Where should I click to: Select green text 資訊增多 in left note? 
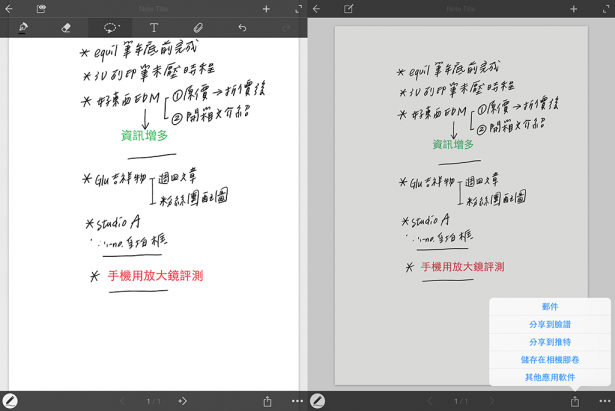coord(144,136)
